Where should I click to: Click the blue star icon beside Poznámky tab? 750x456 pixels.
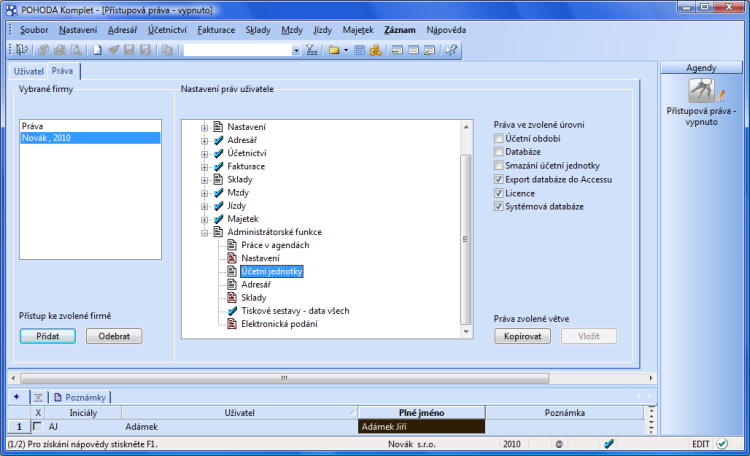pos(17,397)
